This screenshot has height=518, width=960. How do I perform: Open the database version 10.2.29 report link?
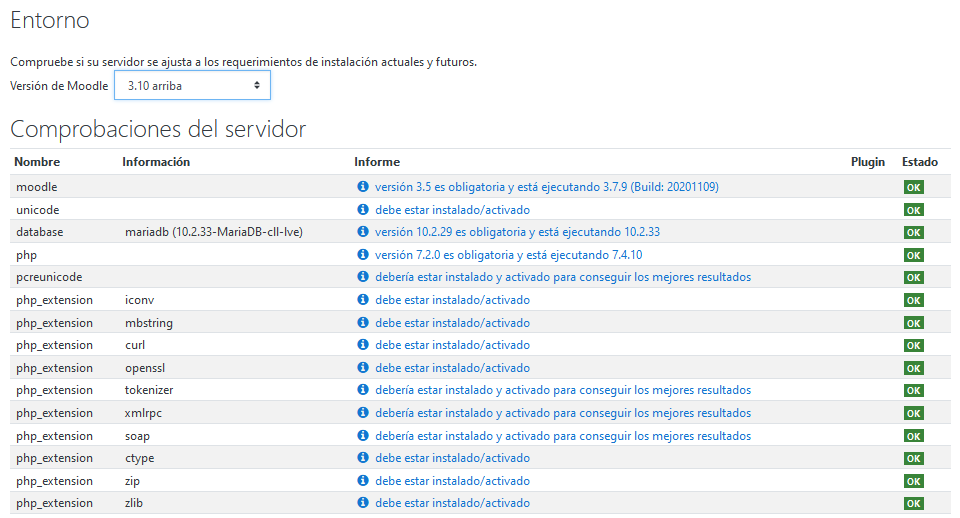tap(517, 232)
